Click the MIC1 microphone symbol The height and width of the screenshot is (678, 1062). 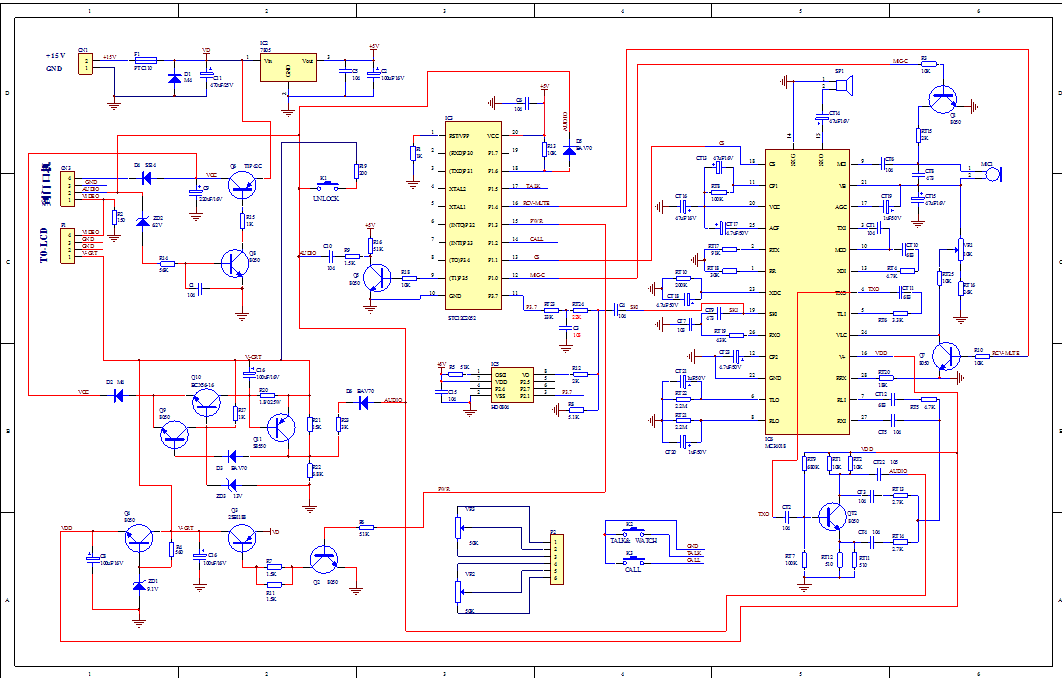[994, 173]
